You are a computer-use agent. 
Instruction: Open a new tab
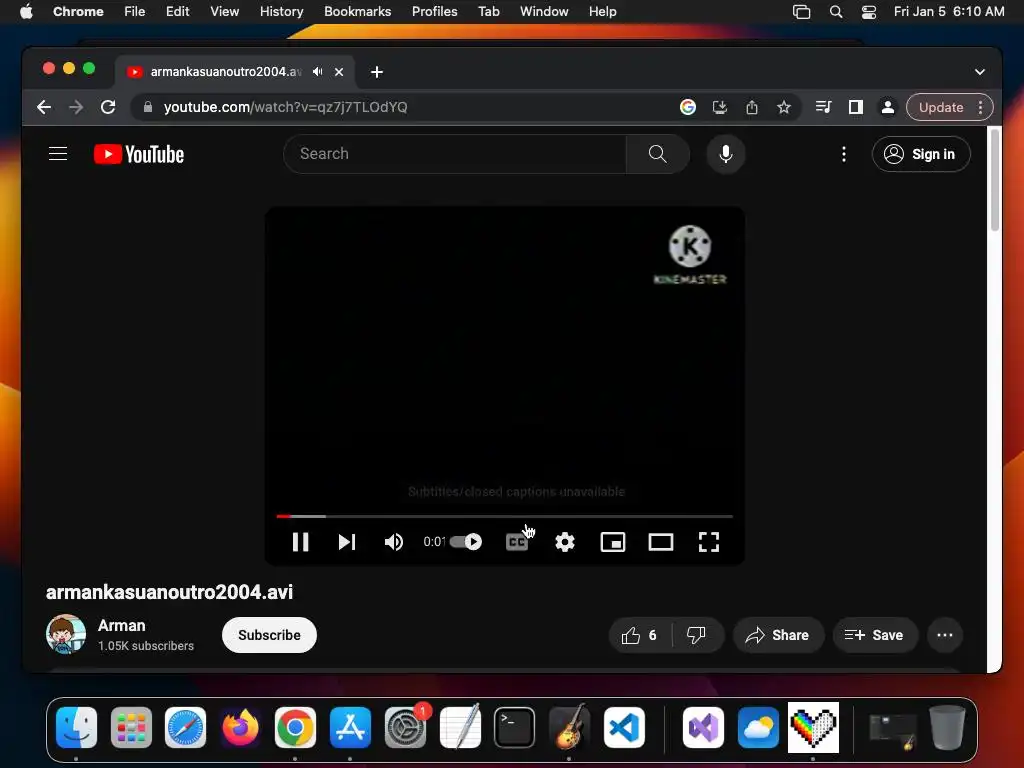pyautogui.click(x=377, y=72)
